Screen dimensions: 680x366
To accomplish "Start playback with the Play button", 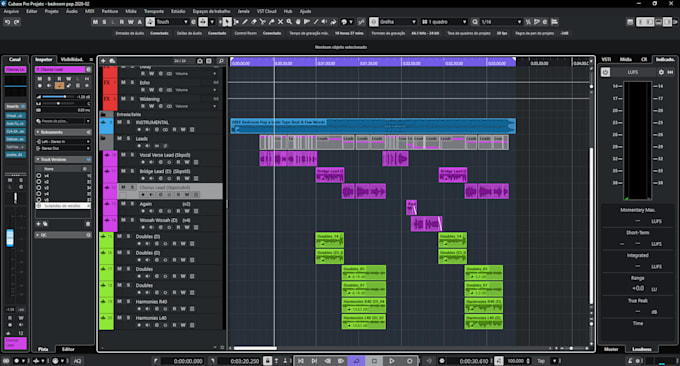I will 392,361.
